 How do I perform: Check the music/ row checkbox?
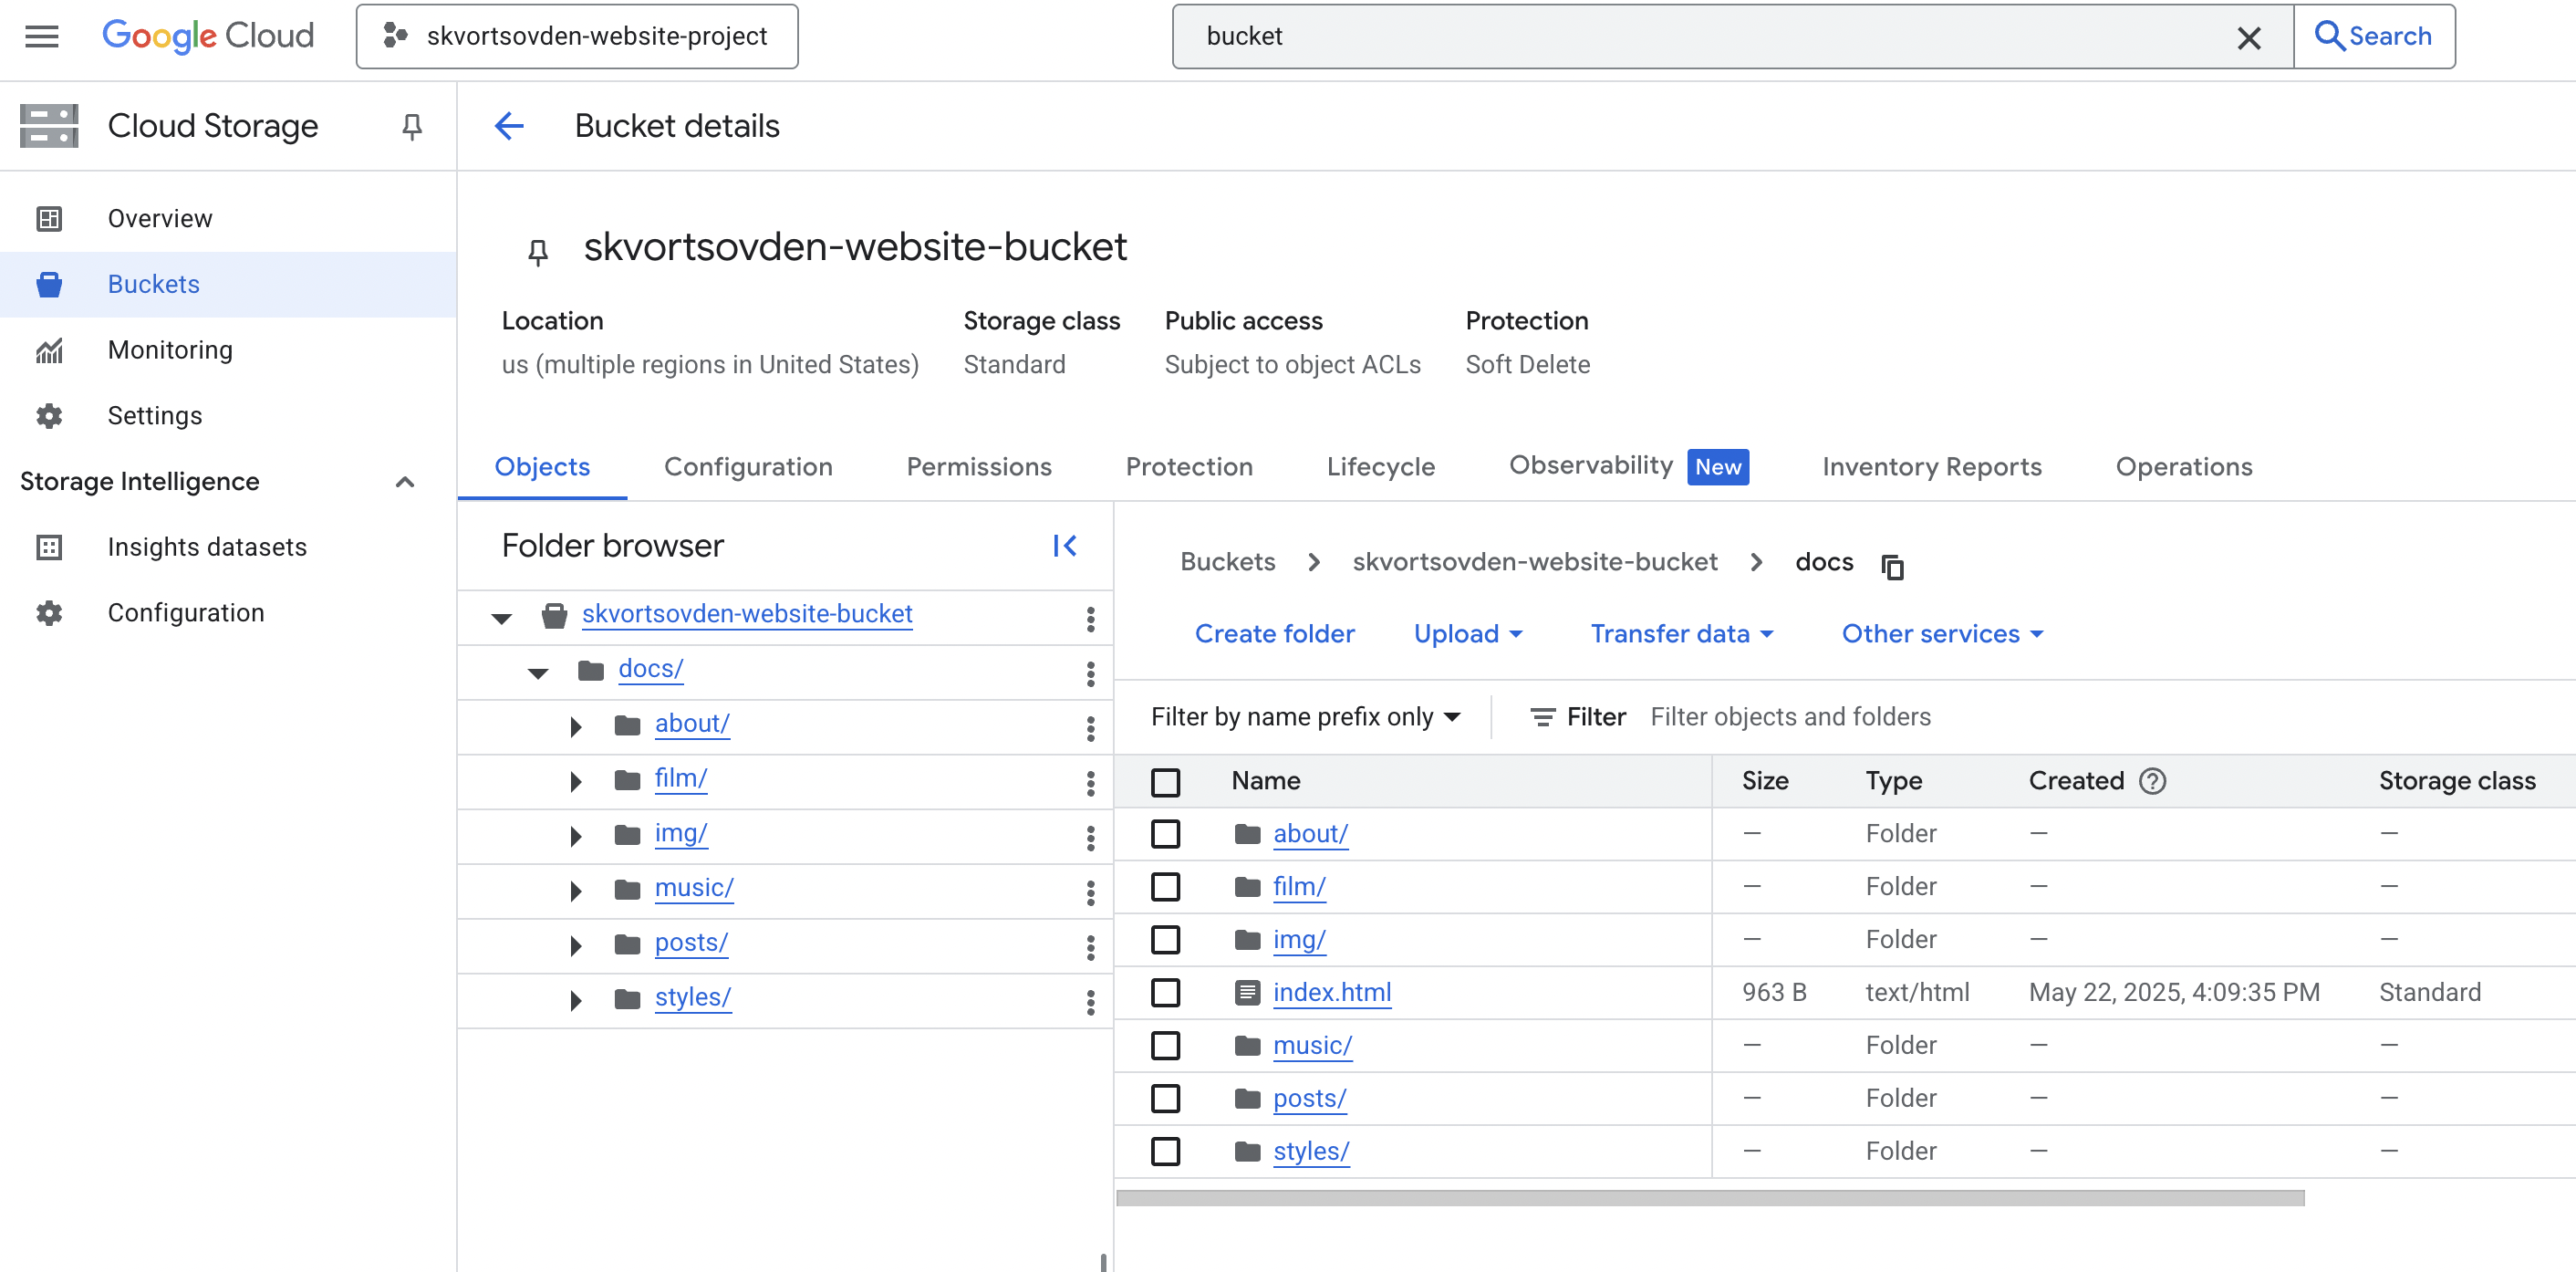[x=1165, y=1046]
